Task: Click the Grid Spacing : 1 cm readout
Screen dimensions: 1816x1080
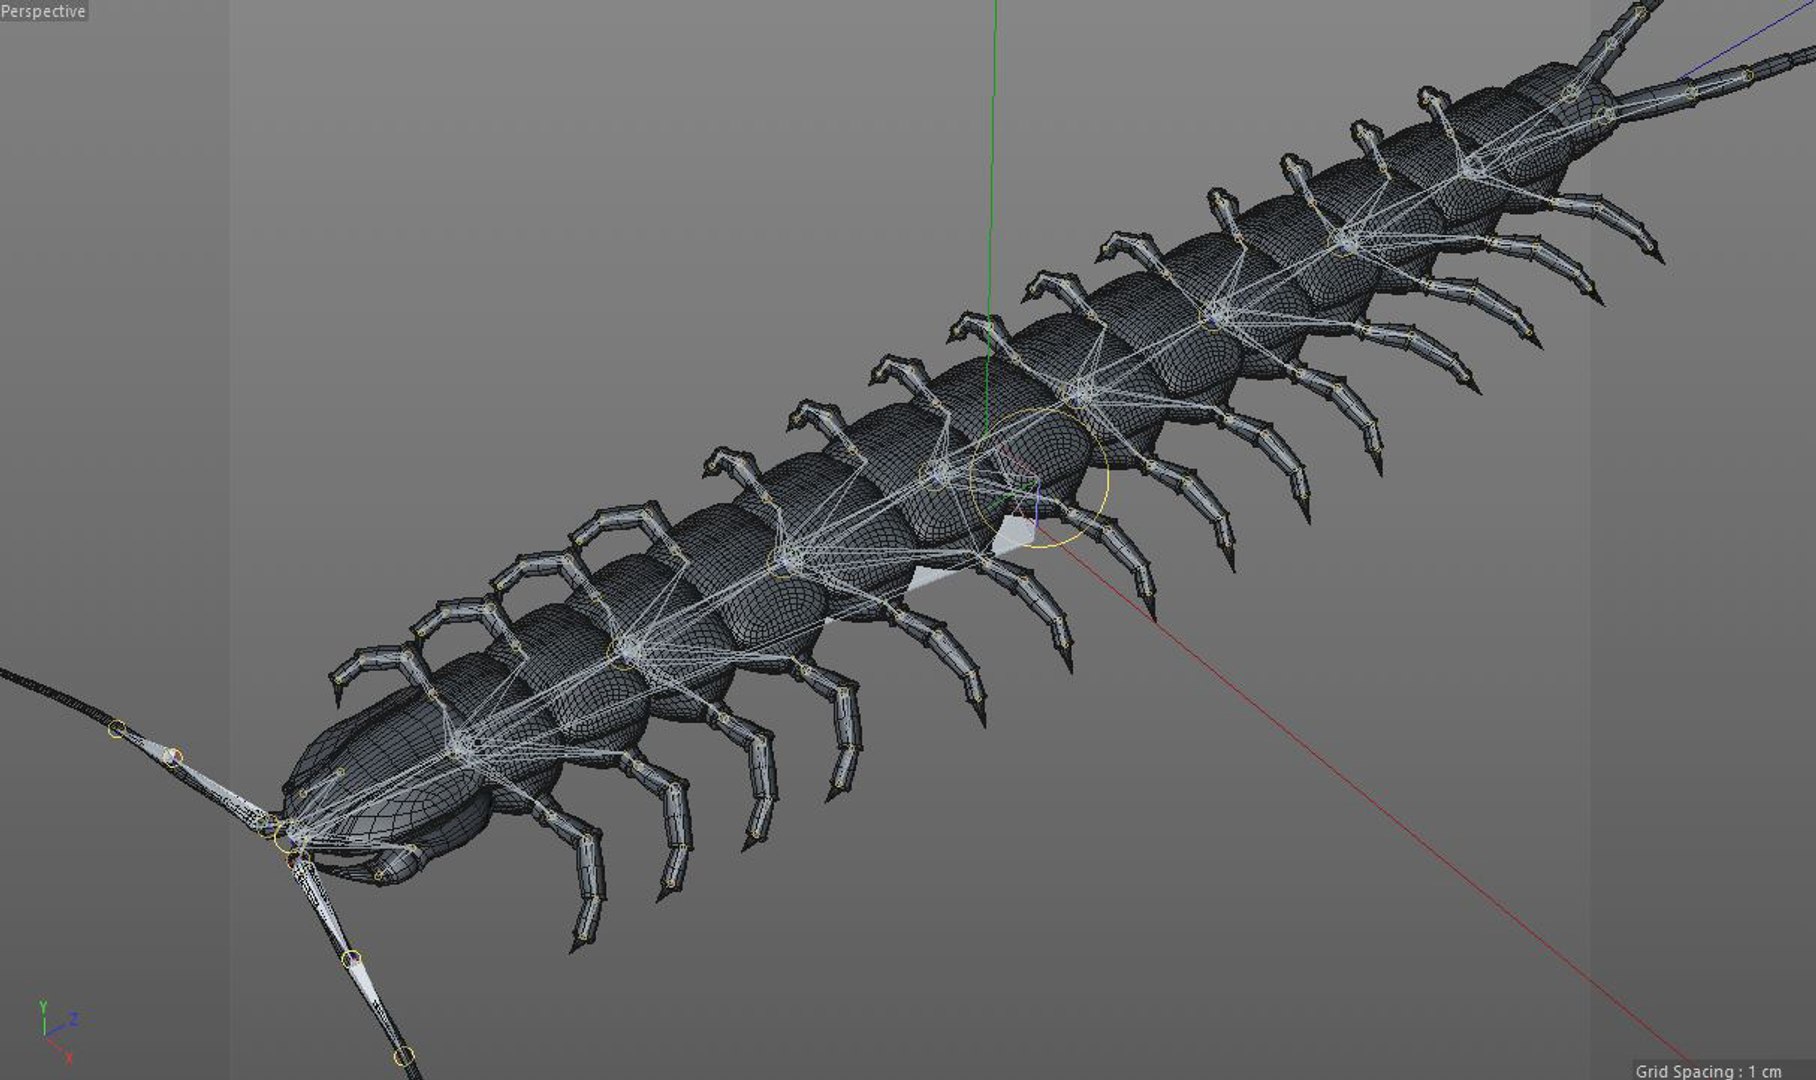Action: pos(1708,1071)
